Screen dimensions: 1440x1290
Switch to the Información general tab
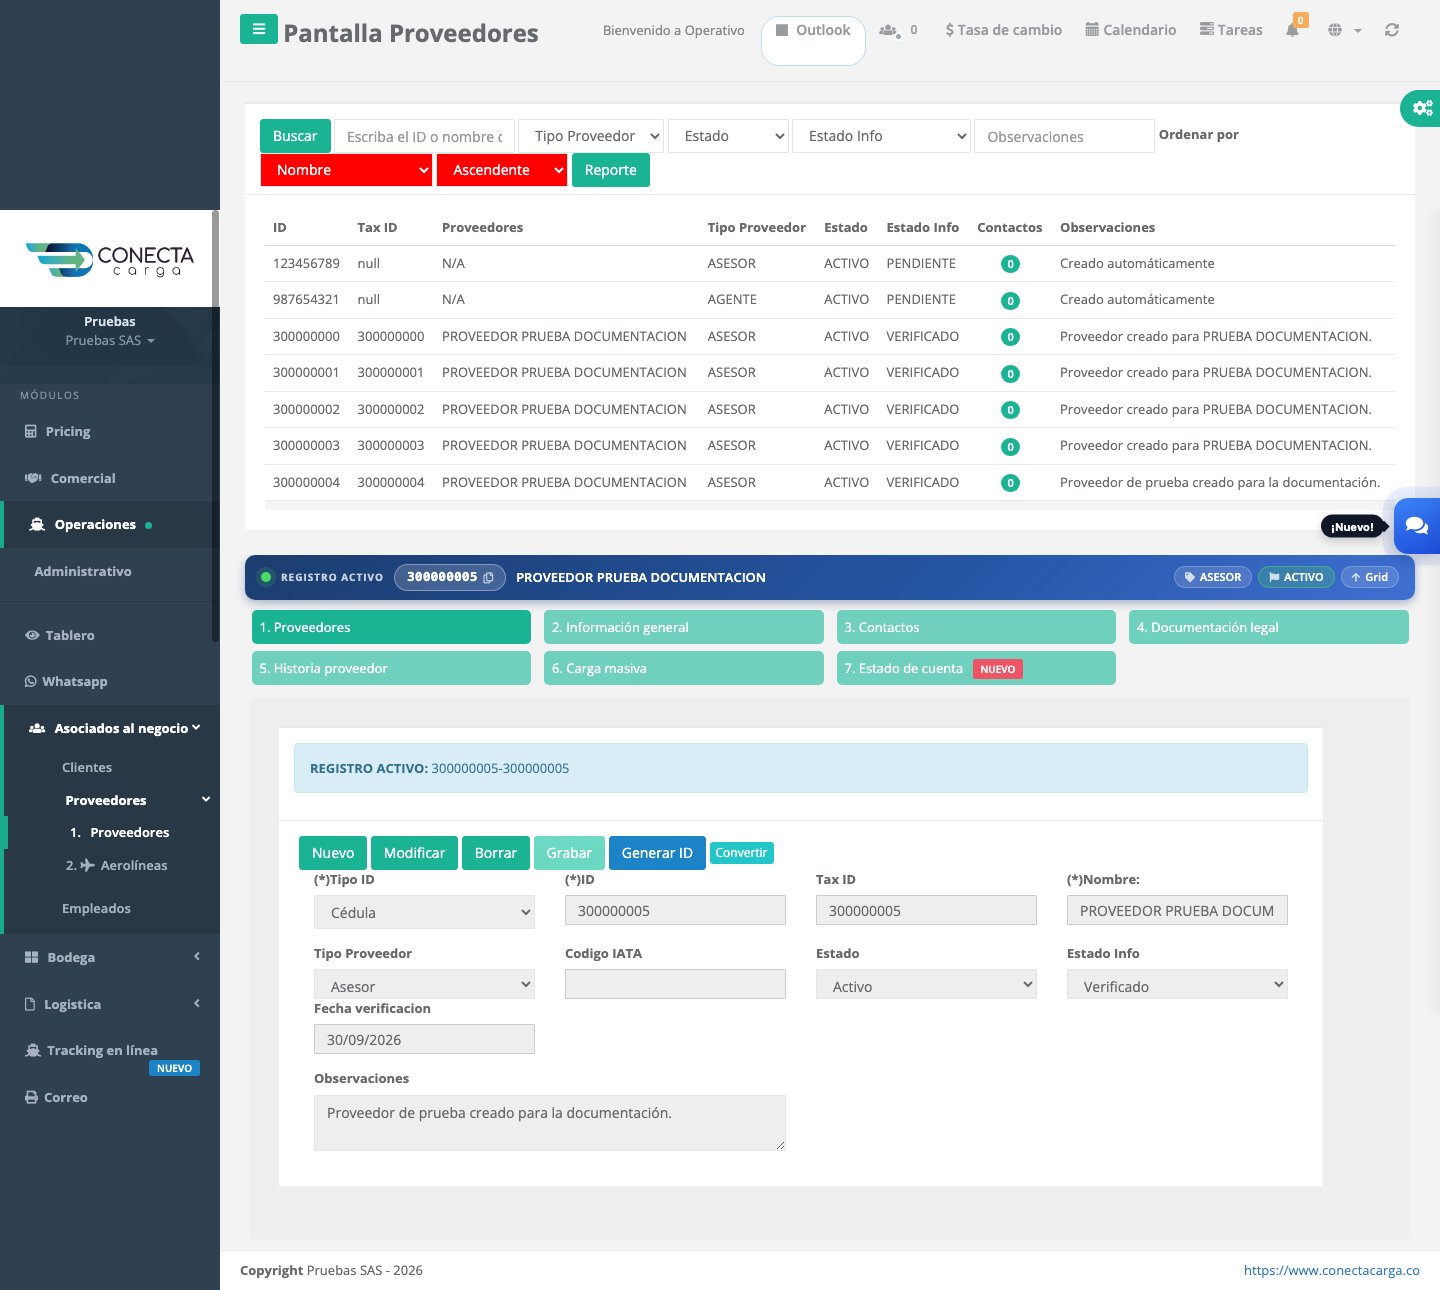684,627
